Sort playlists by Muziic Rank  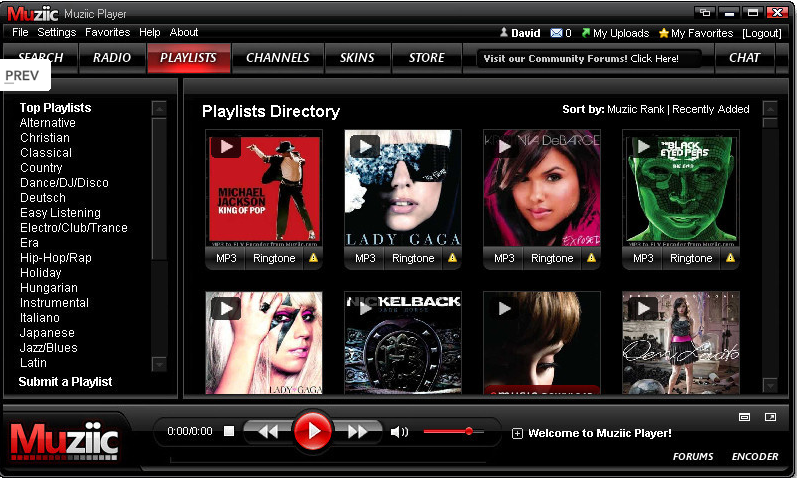tap(635, 109)
